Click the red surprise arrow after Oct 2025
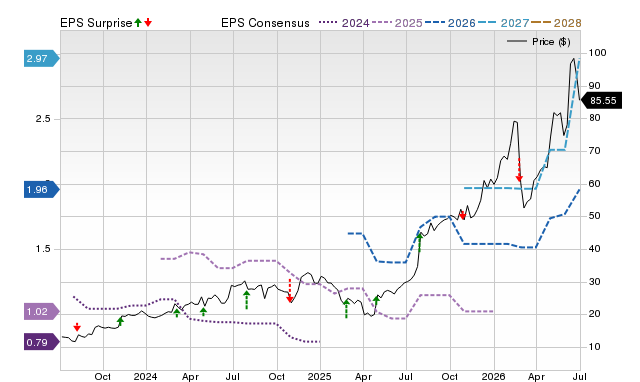This screenshot has height=382, width=640. tap(462, 215)
